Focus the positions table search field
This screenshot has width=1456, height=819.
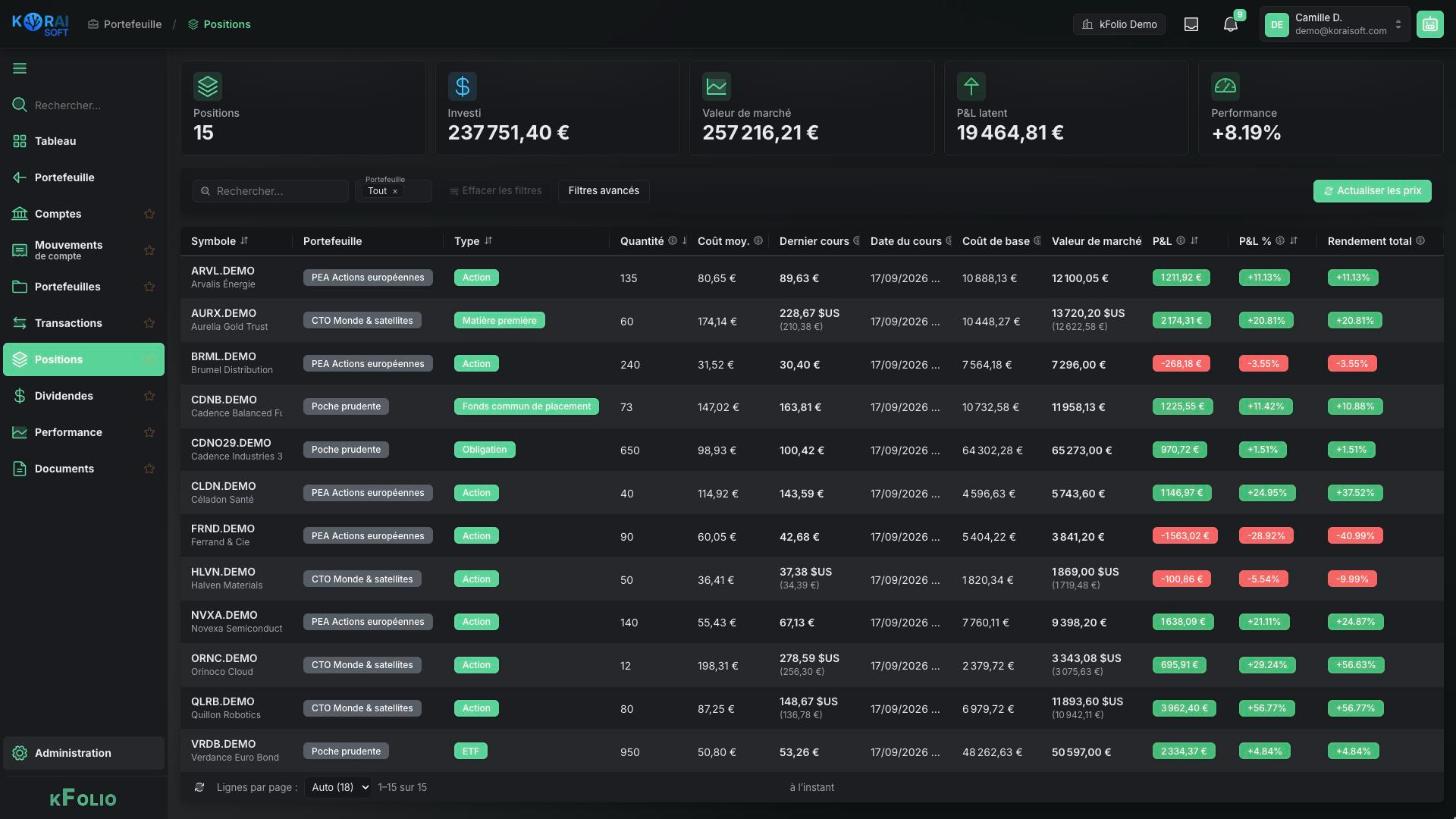[270, 191]
